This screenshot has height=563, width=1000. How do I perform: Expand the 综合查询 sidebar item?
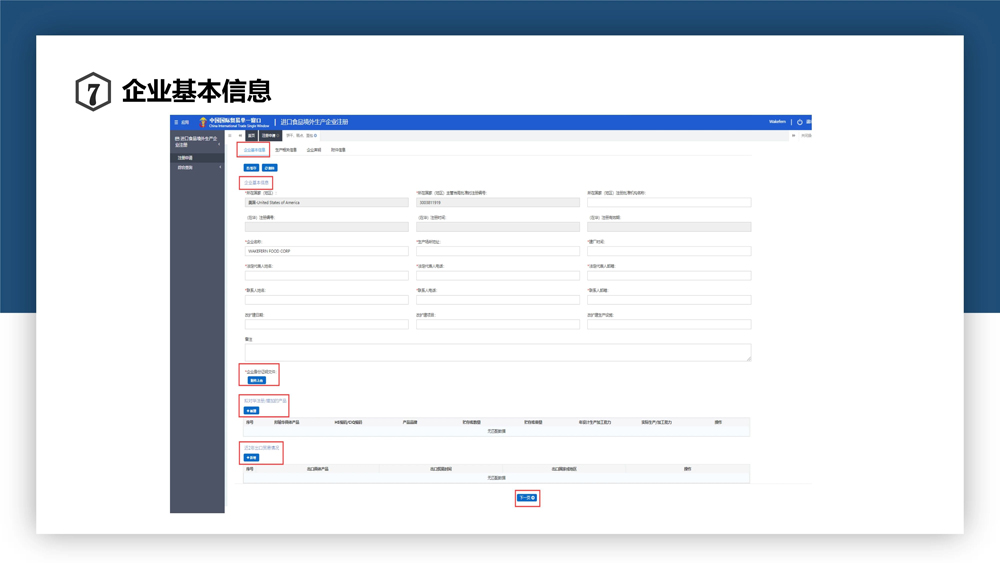(197, 168)
